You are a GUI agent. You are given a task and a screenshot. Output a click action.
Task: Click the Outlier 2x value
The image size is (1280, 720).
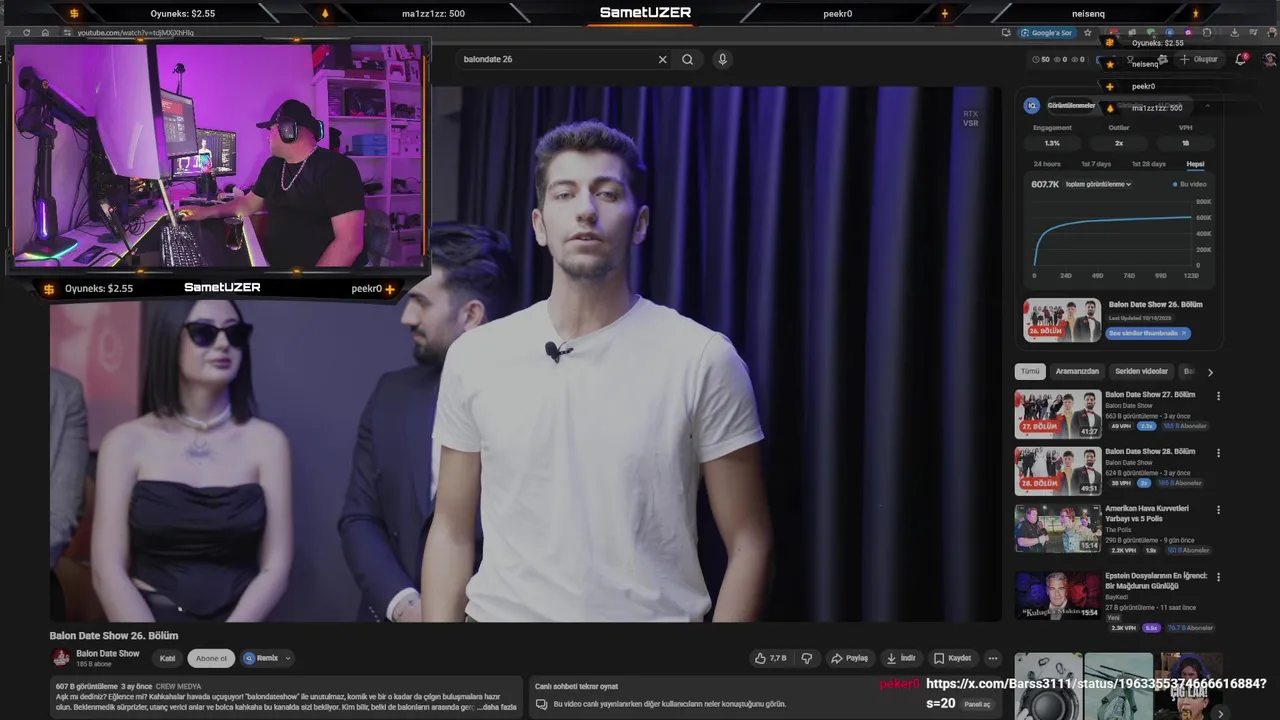[1119, 143]
